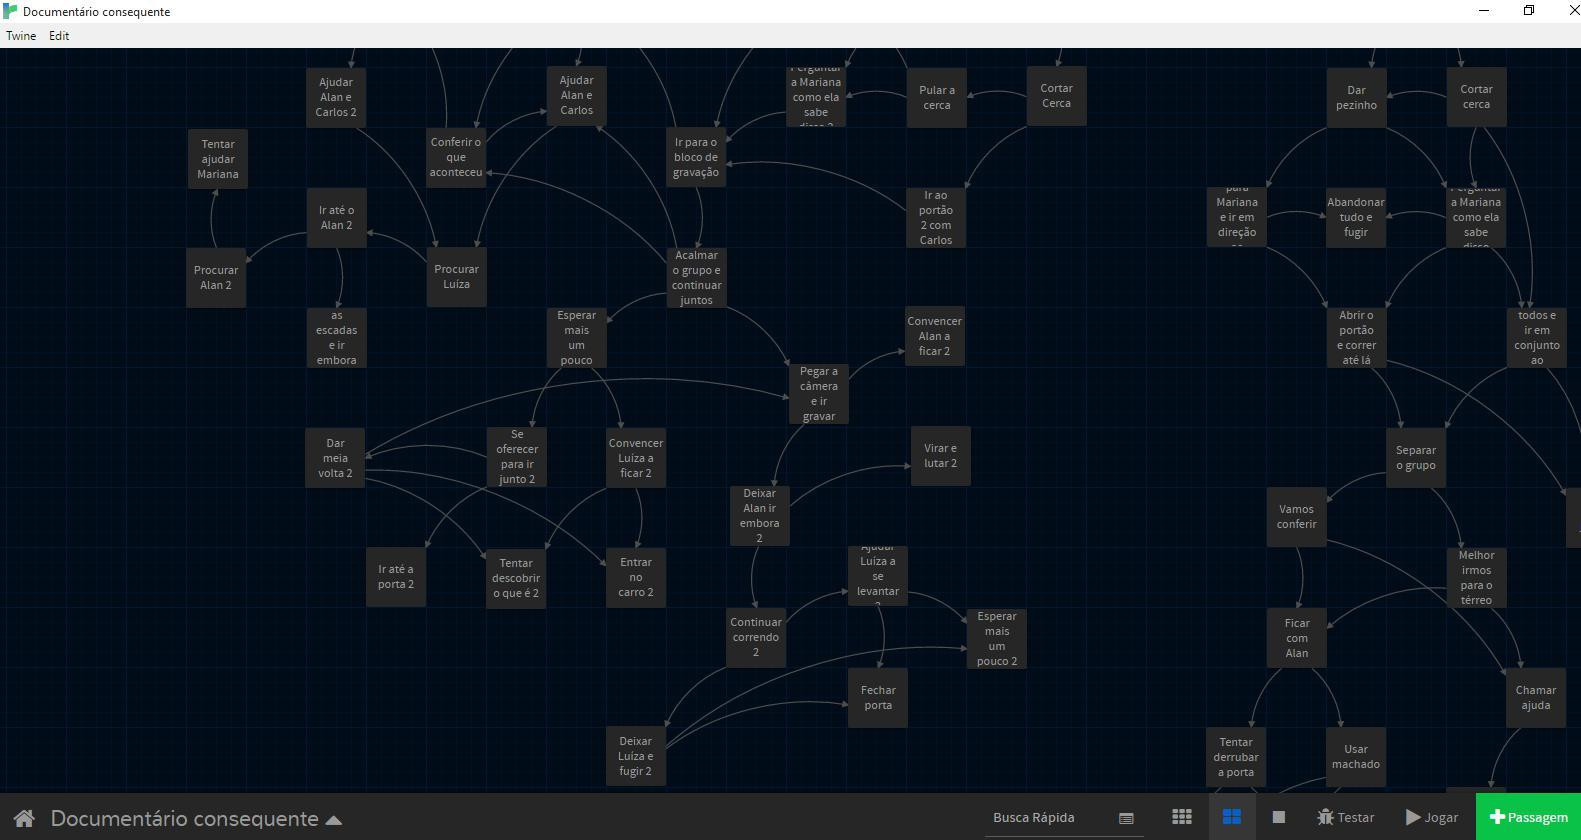This screenshot has height=840, width=1581.
Task: Open the Edit menu
Action: pos(59,35)
